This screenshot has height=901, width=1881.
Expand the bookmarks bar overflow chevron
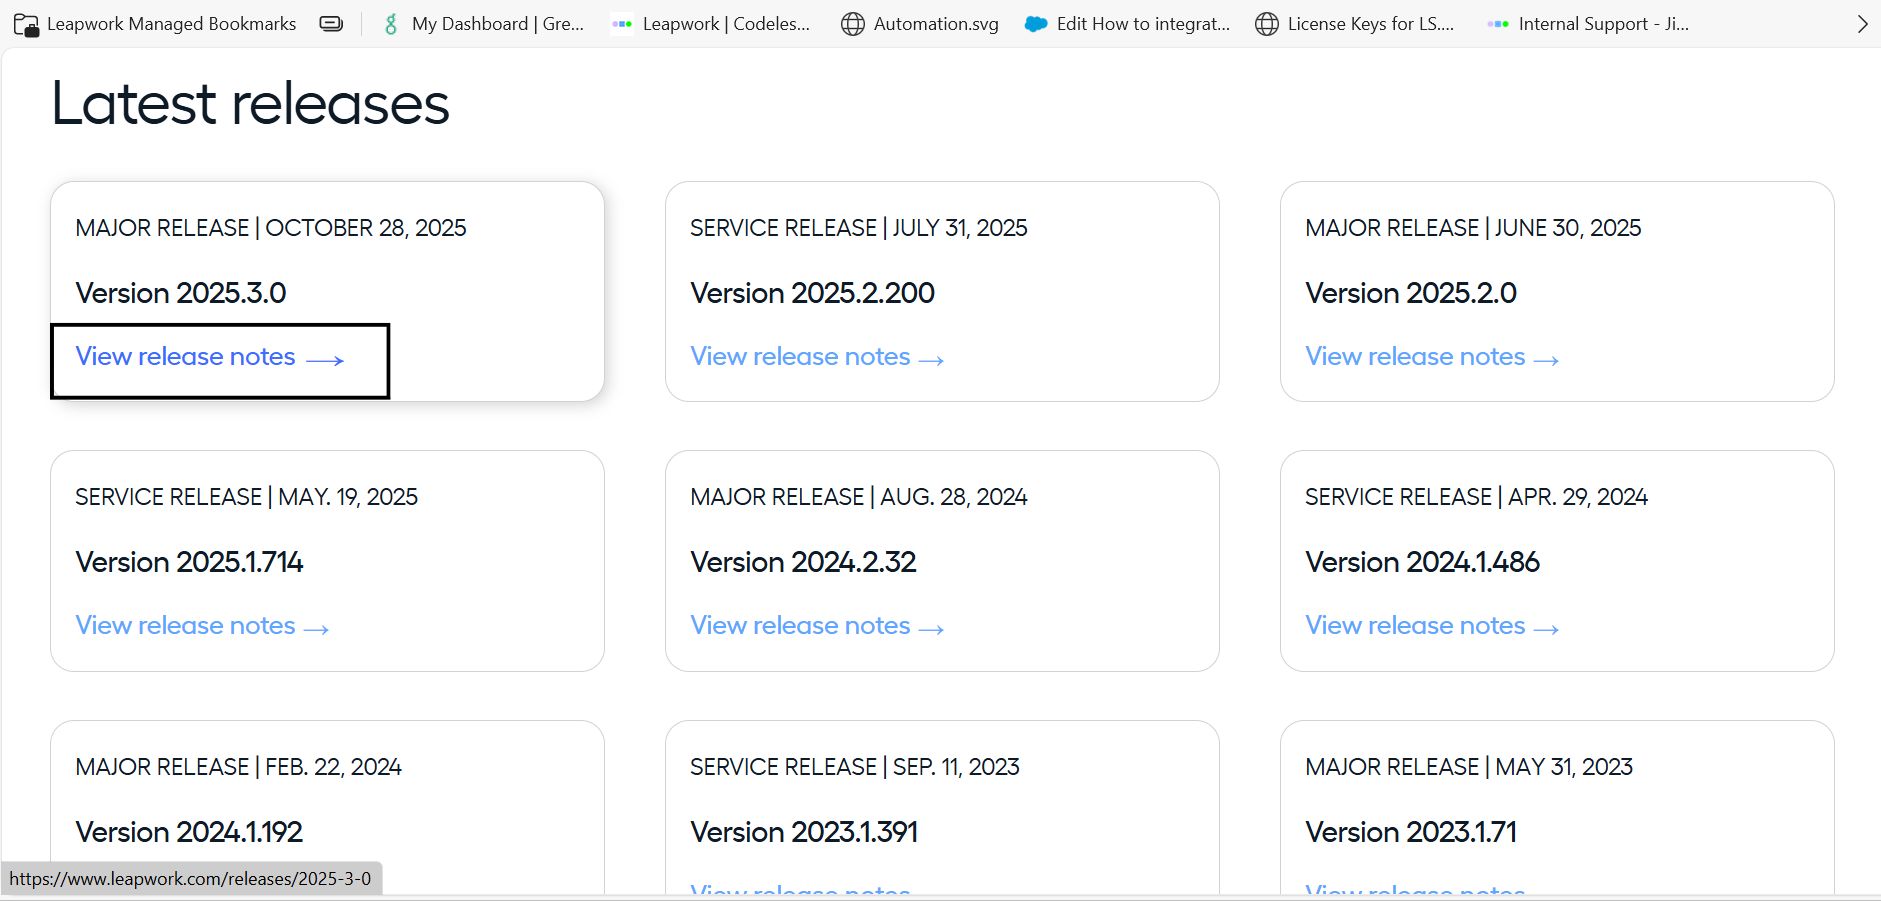[x=1862, y=24]
